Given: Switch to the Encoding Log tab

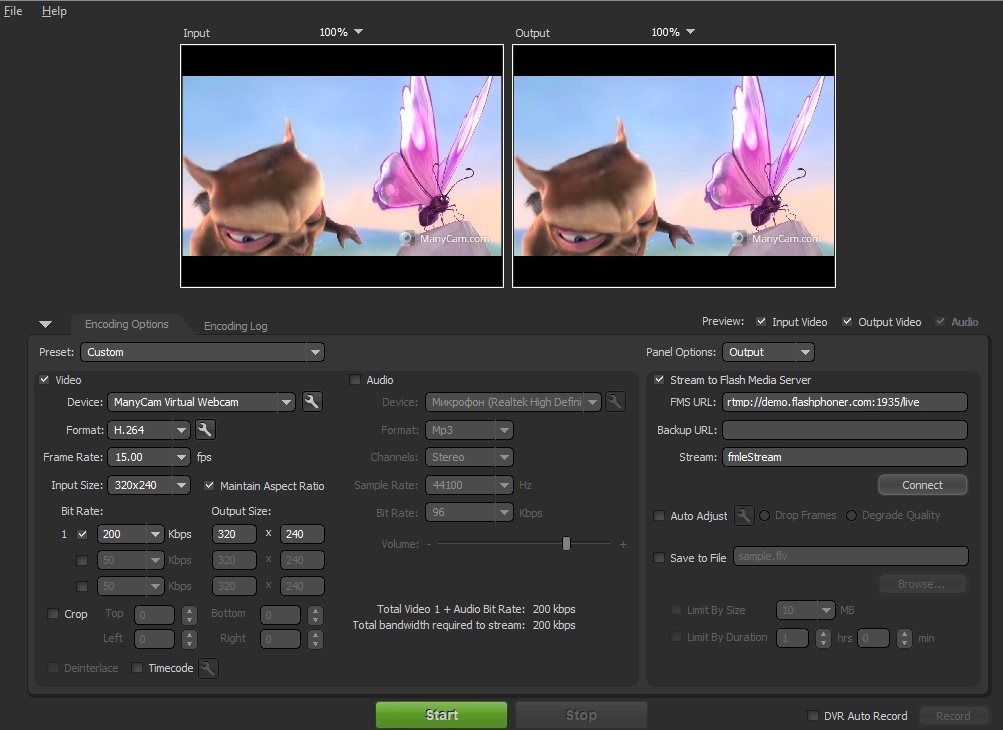Looking at the screenshot, I should click(235, 326).
